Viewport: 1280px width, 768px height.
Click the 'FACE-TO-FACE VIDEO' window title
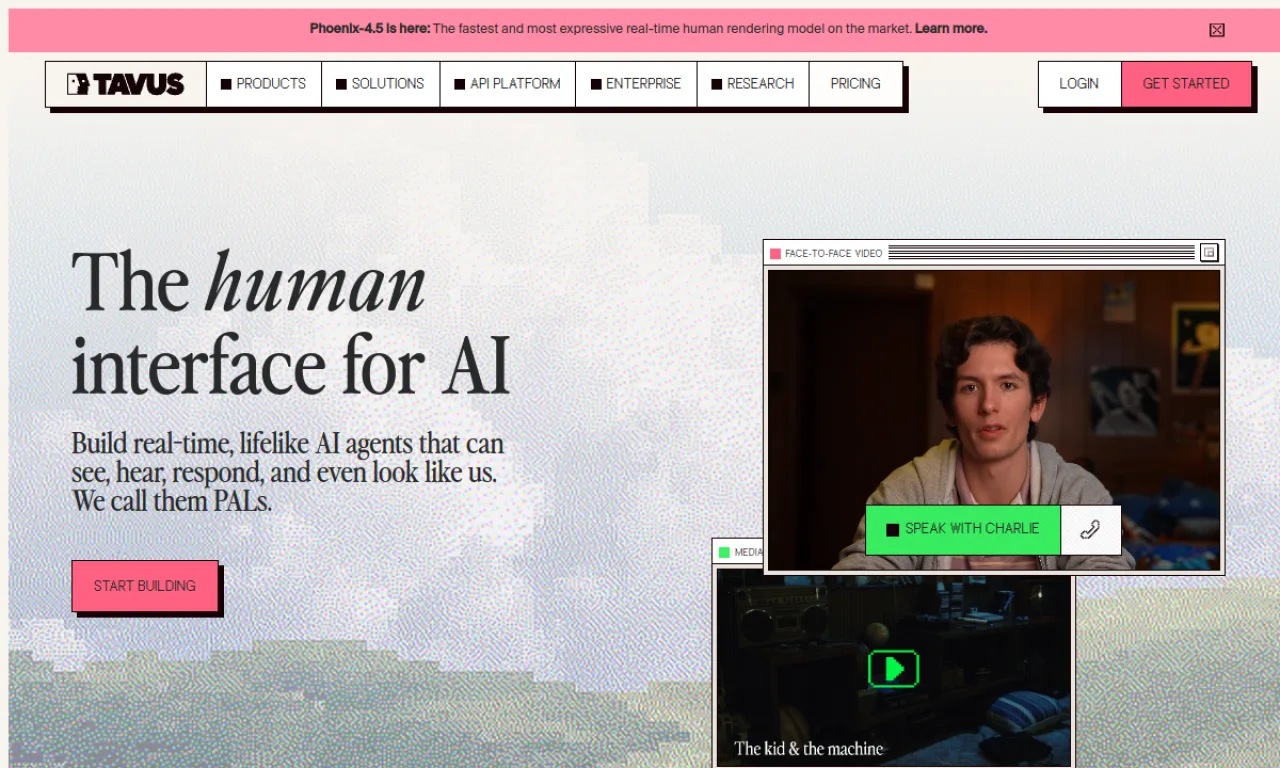pyautogui.click(x=834, y=254)
